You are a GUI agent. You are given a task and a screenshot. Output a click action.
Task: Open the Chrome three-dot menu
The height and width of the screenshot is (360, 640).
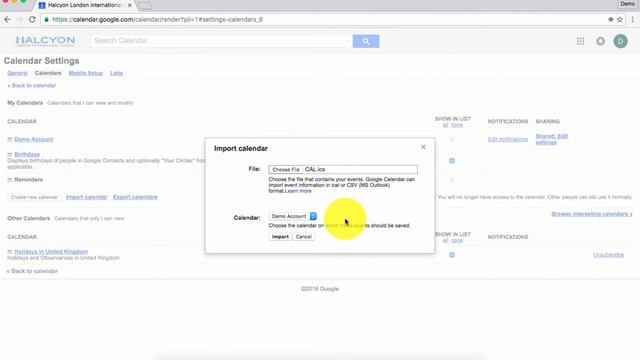pyautogui.click(x=633, y=19)
